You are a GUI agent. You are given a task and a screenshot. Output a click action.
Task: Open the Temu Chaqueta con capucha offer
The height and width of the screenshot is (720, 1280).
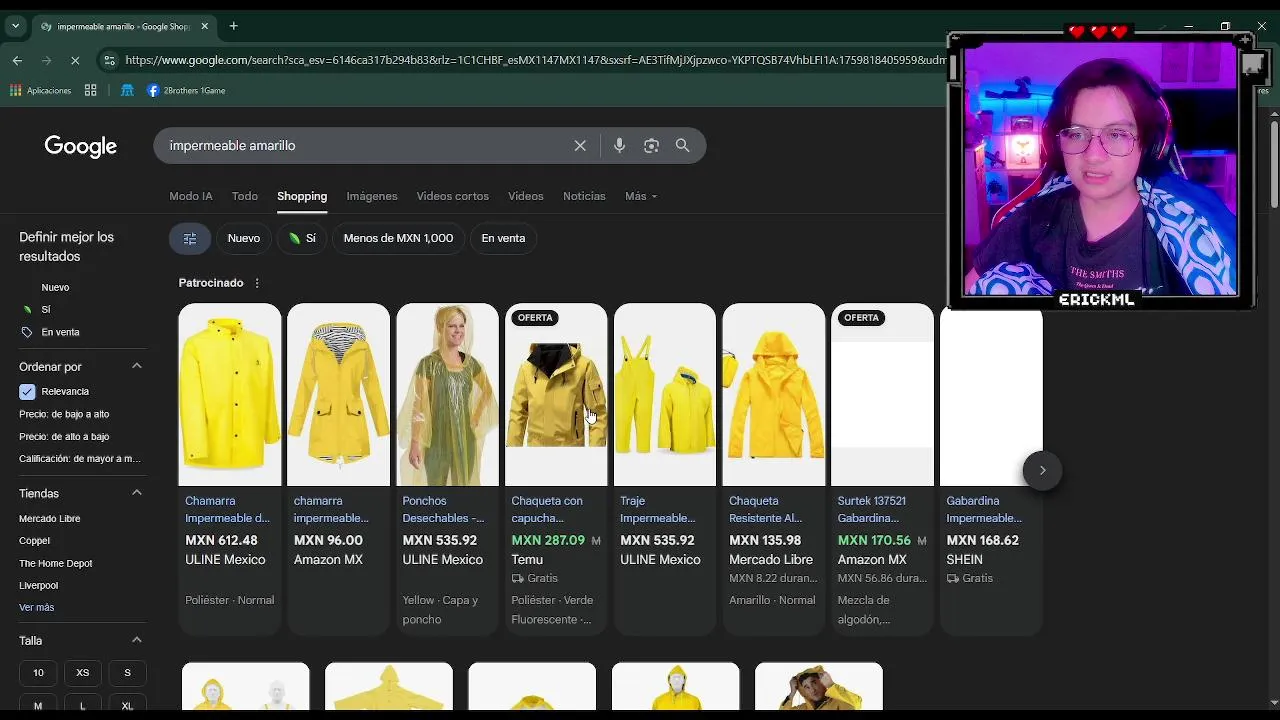tap(556, 468)
